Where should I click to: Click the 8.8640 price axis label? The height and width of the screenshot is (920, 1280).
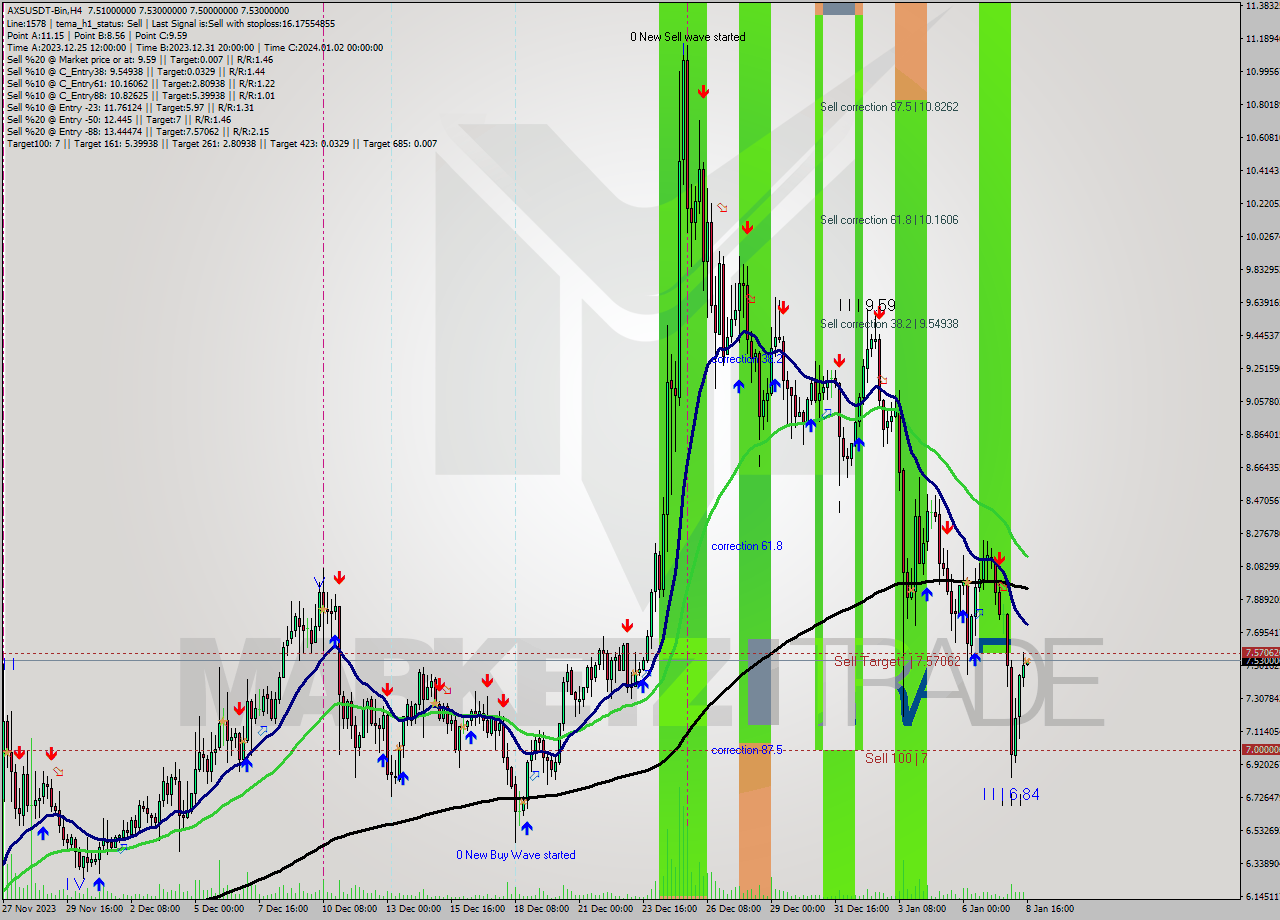click(x=1262, y=435)
